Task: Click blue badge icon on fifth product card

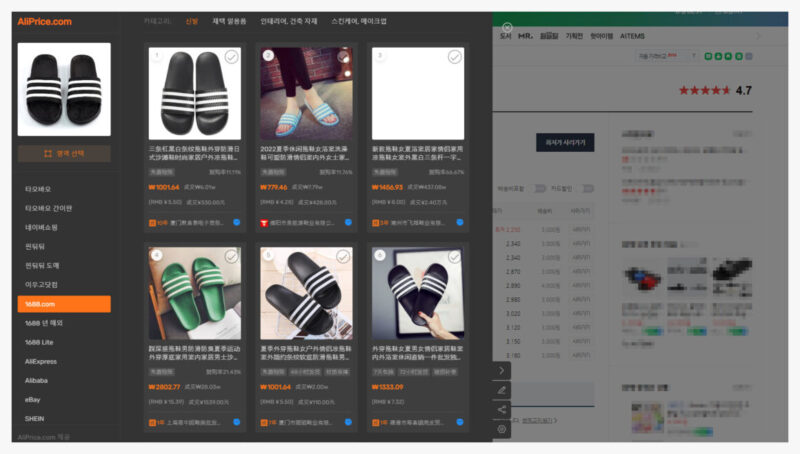Action: (x=349, y=422)
